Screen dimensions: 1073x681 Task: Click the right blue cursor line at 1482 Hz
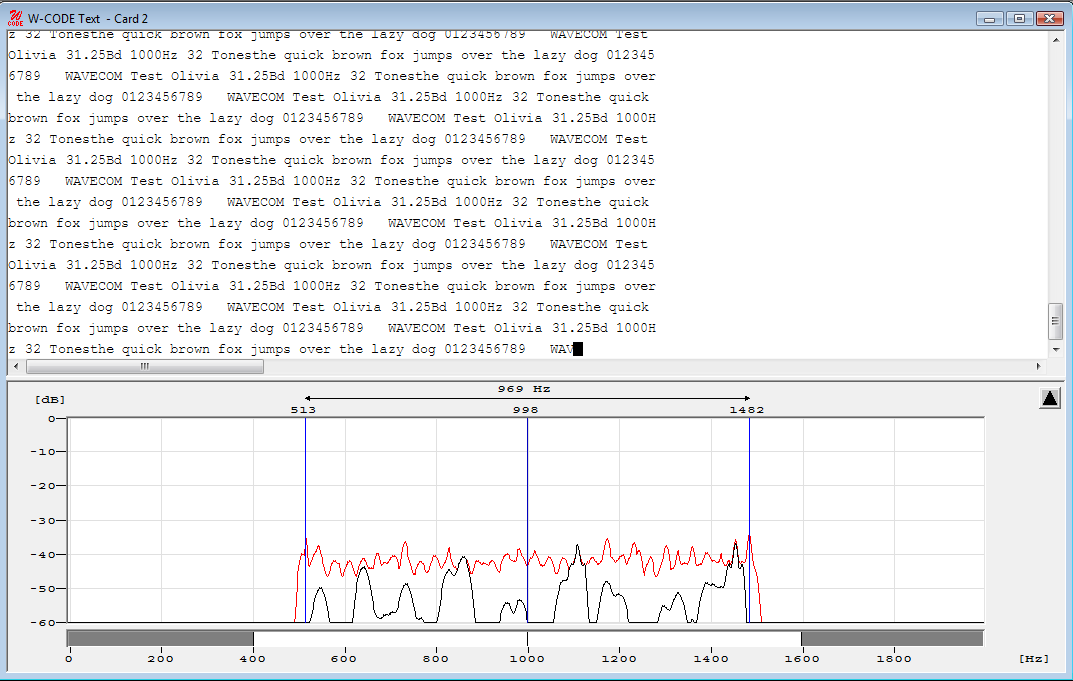click(749, 520)
